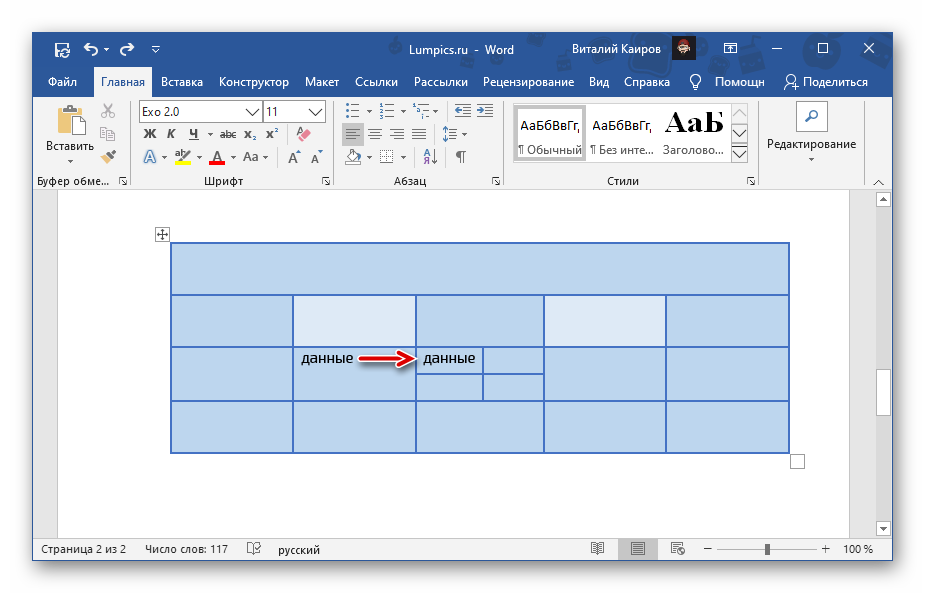Switch to the Вставка tab
This screenshot has width=925, height=593.
coord(181,82)
